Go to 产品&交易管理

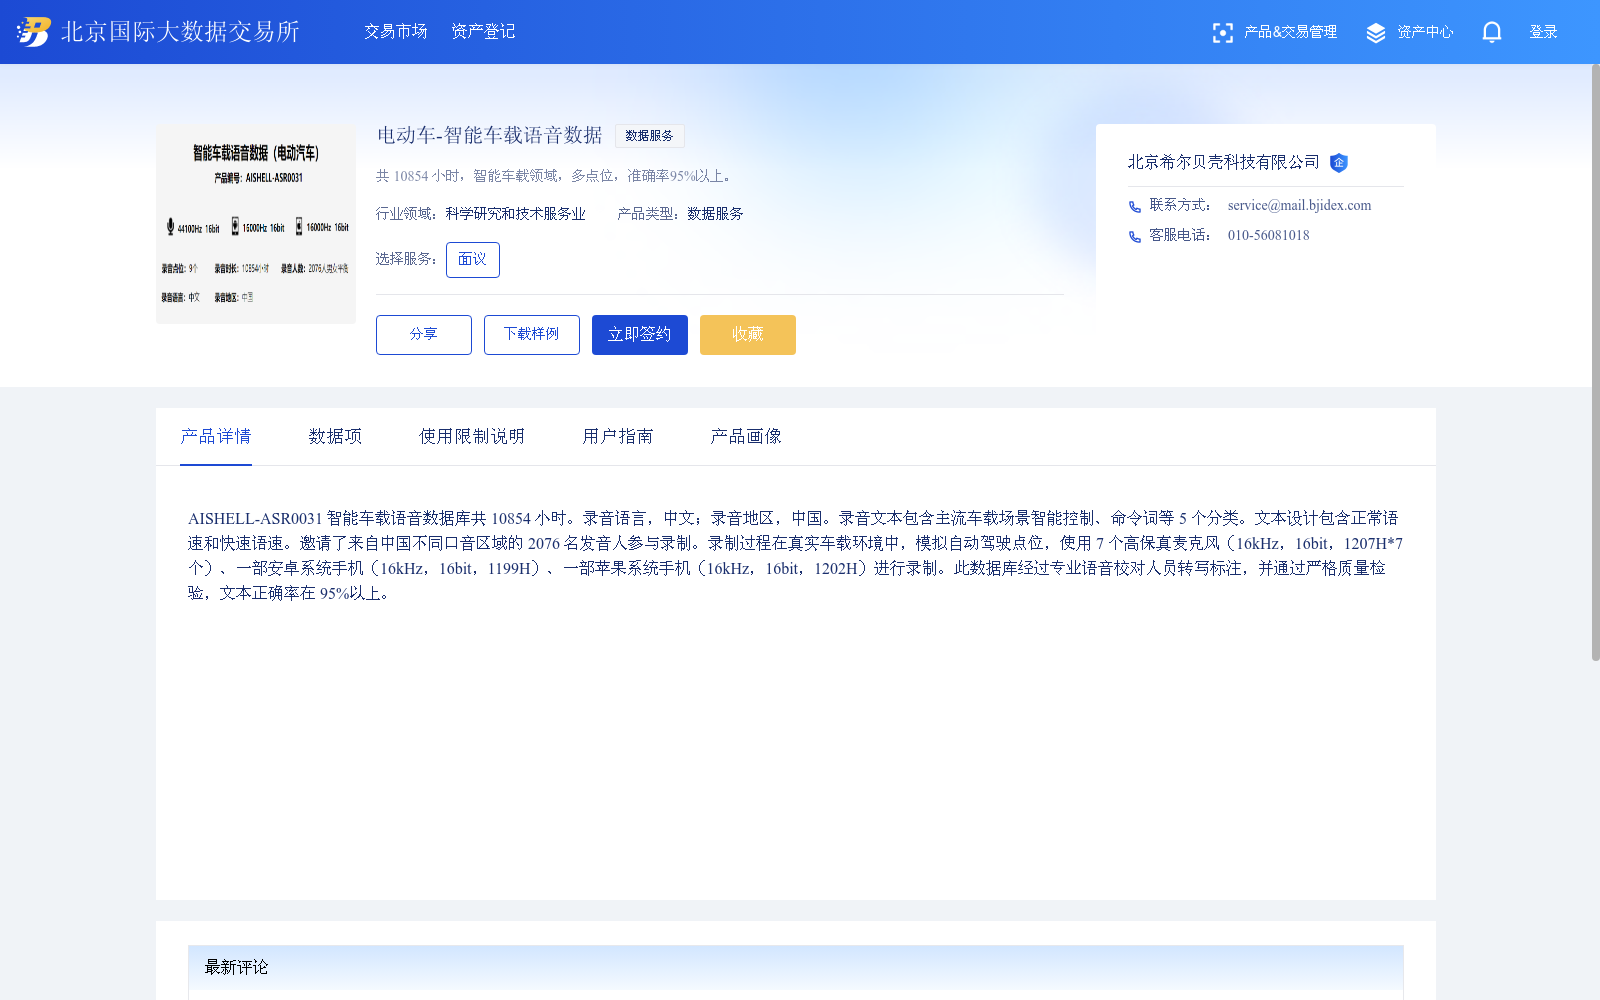(1290, 32)
